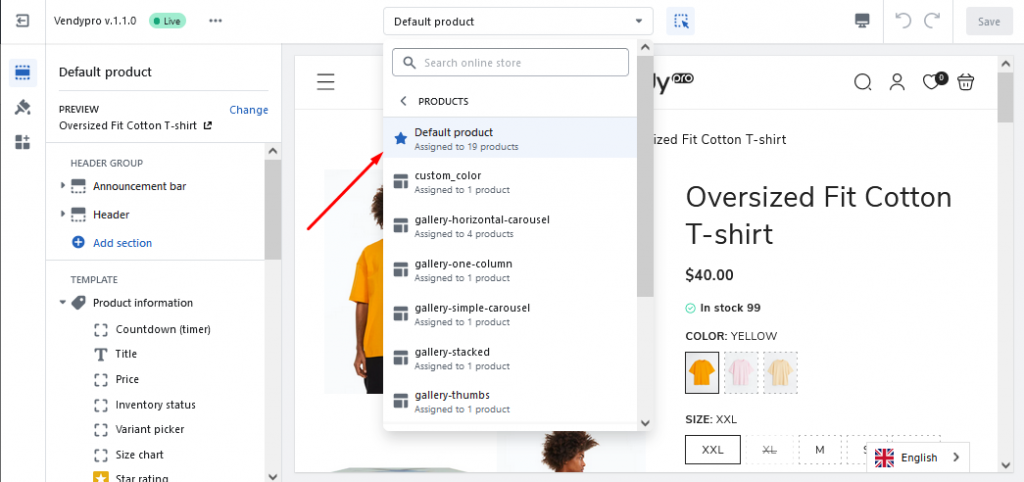1024x482 pixels.
Task: Open the Theme settings paintbrush icon
Action: coord(23,108)
